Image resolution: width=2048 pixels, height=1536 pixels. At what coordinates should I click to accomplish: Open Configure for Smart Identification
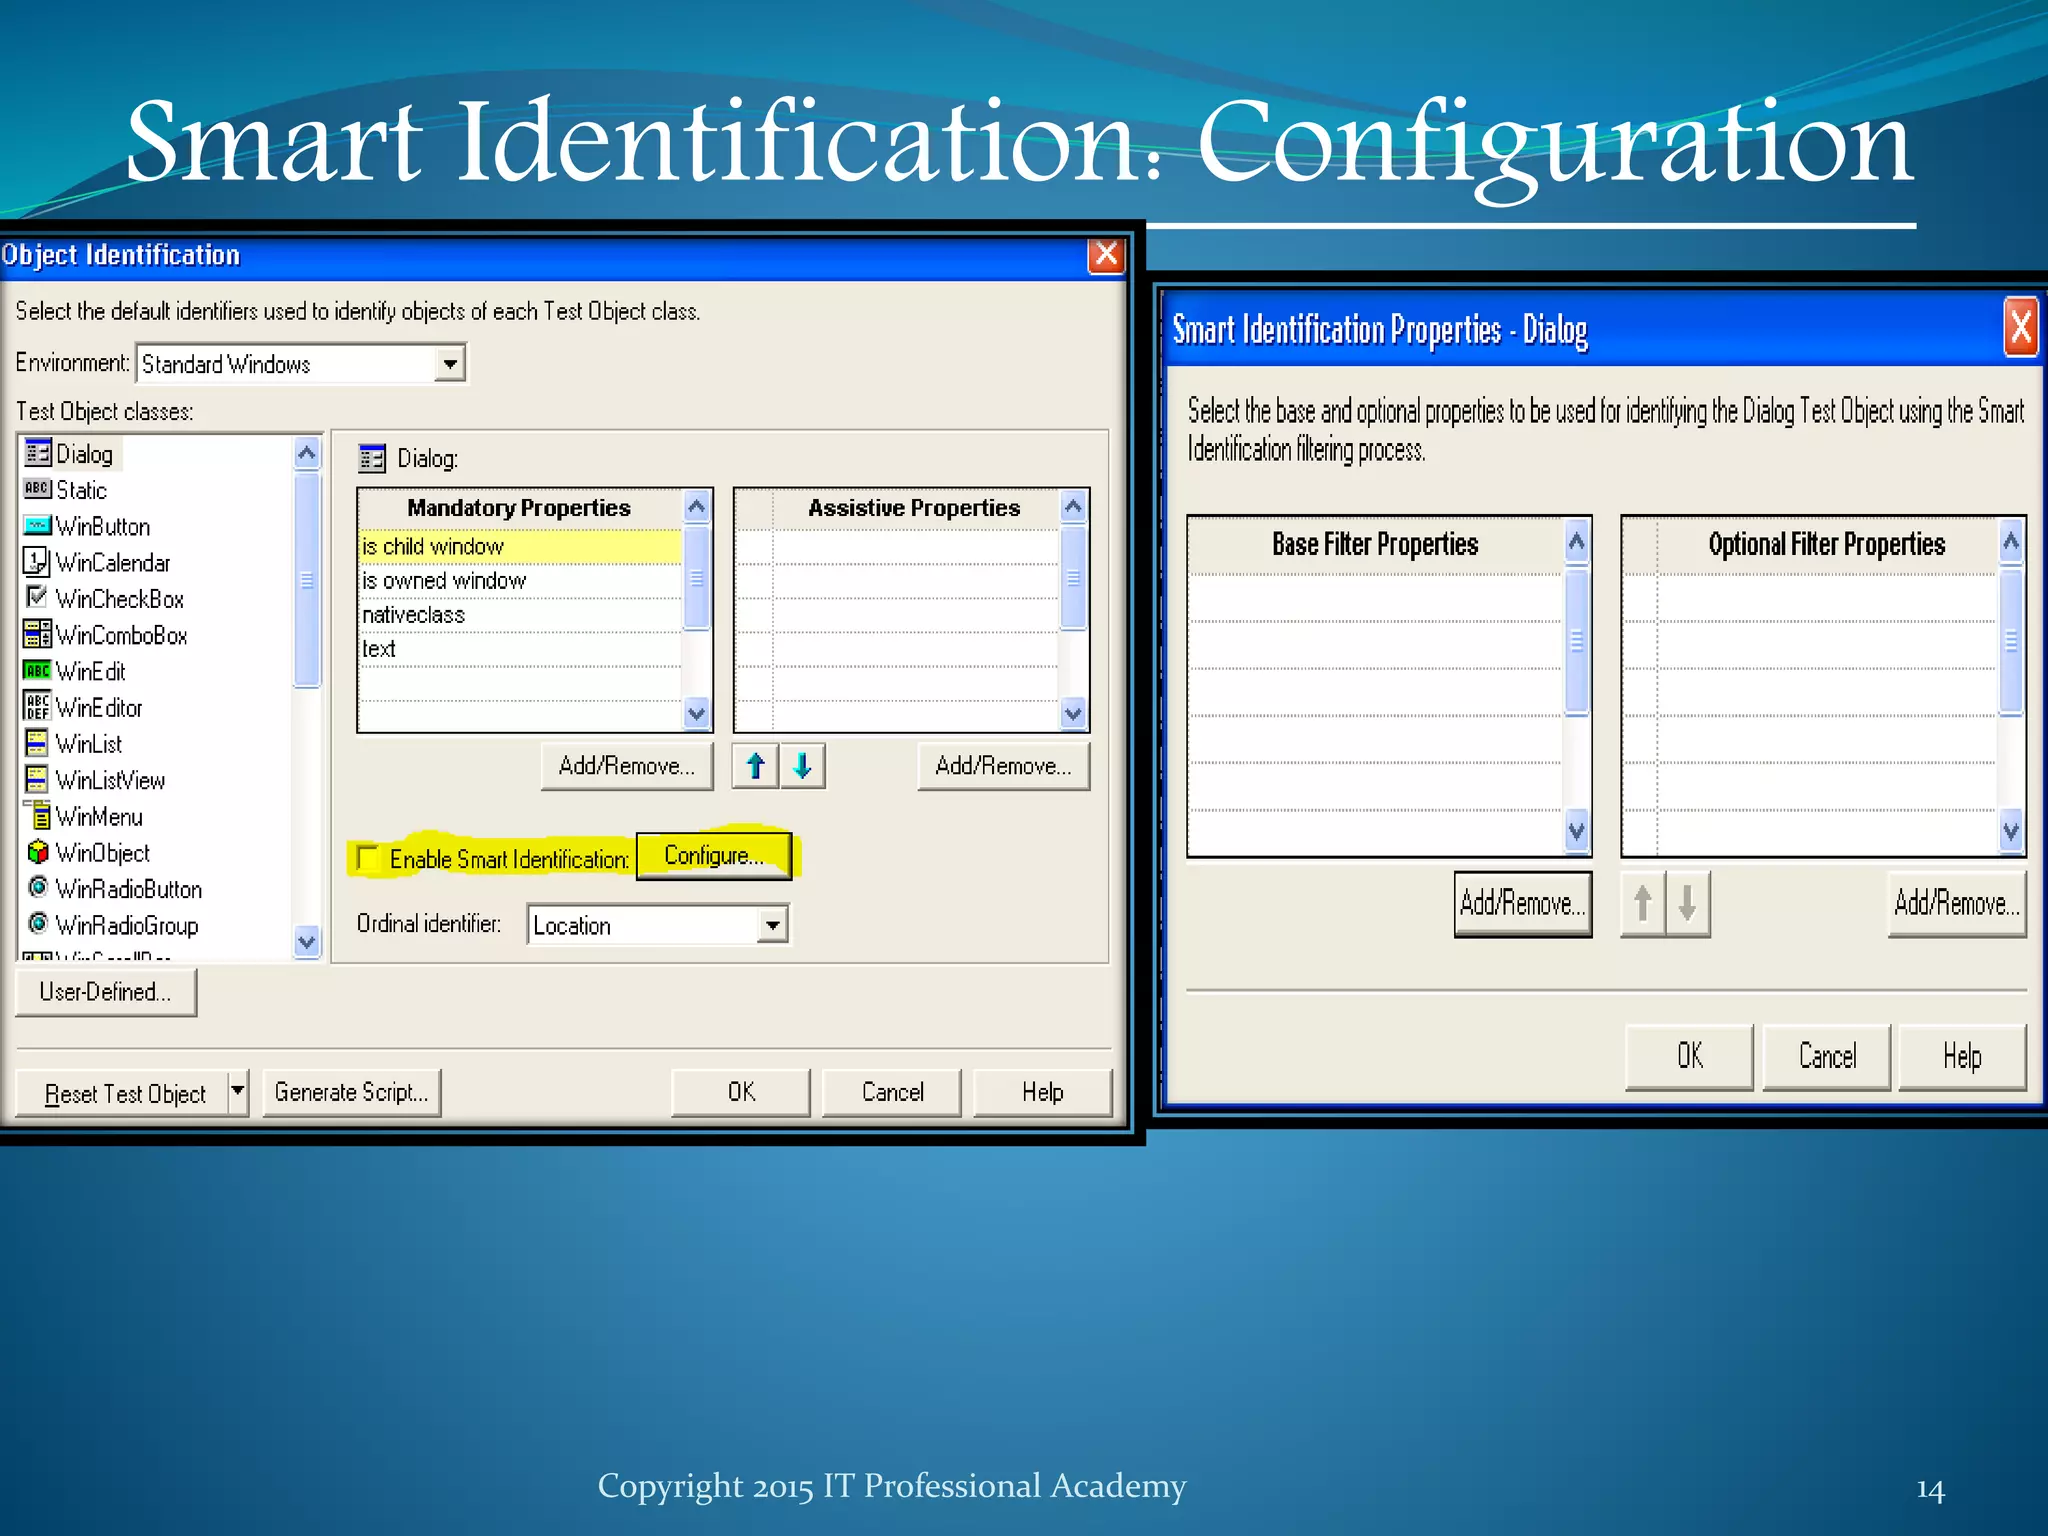pos(713,856)
